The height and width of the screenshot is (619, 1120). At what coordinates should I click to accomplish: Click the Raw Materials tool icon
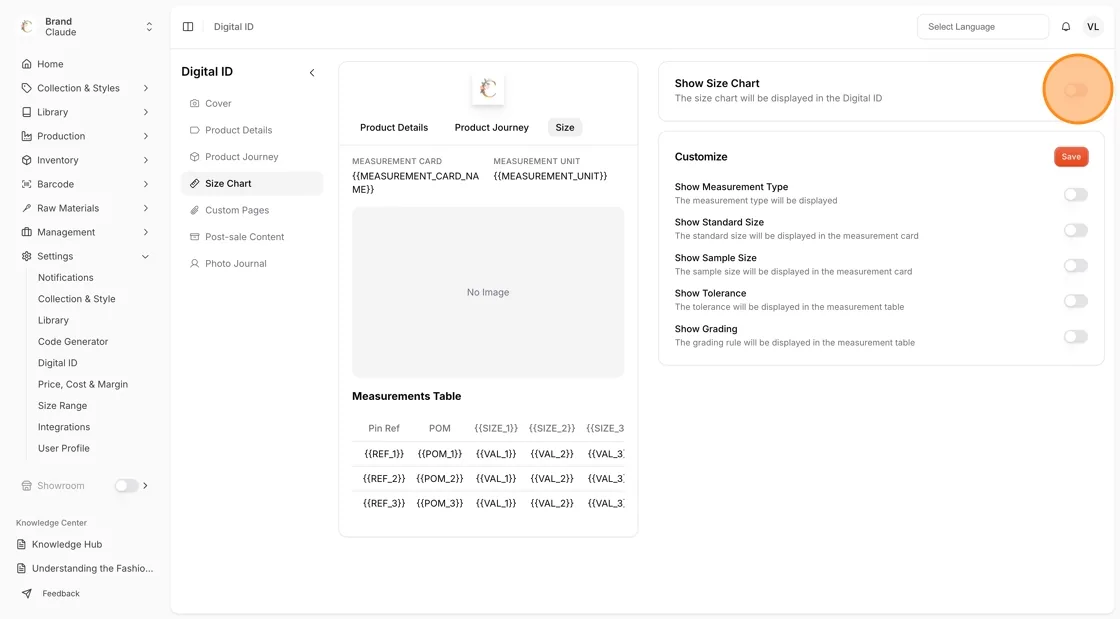pos(26,208)
